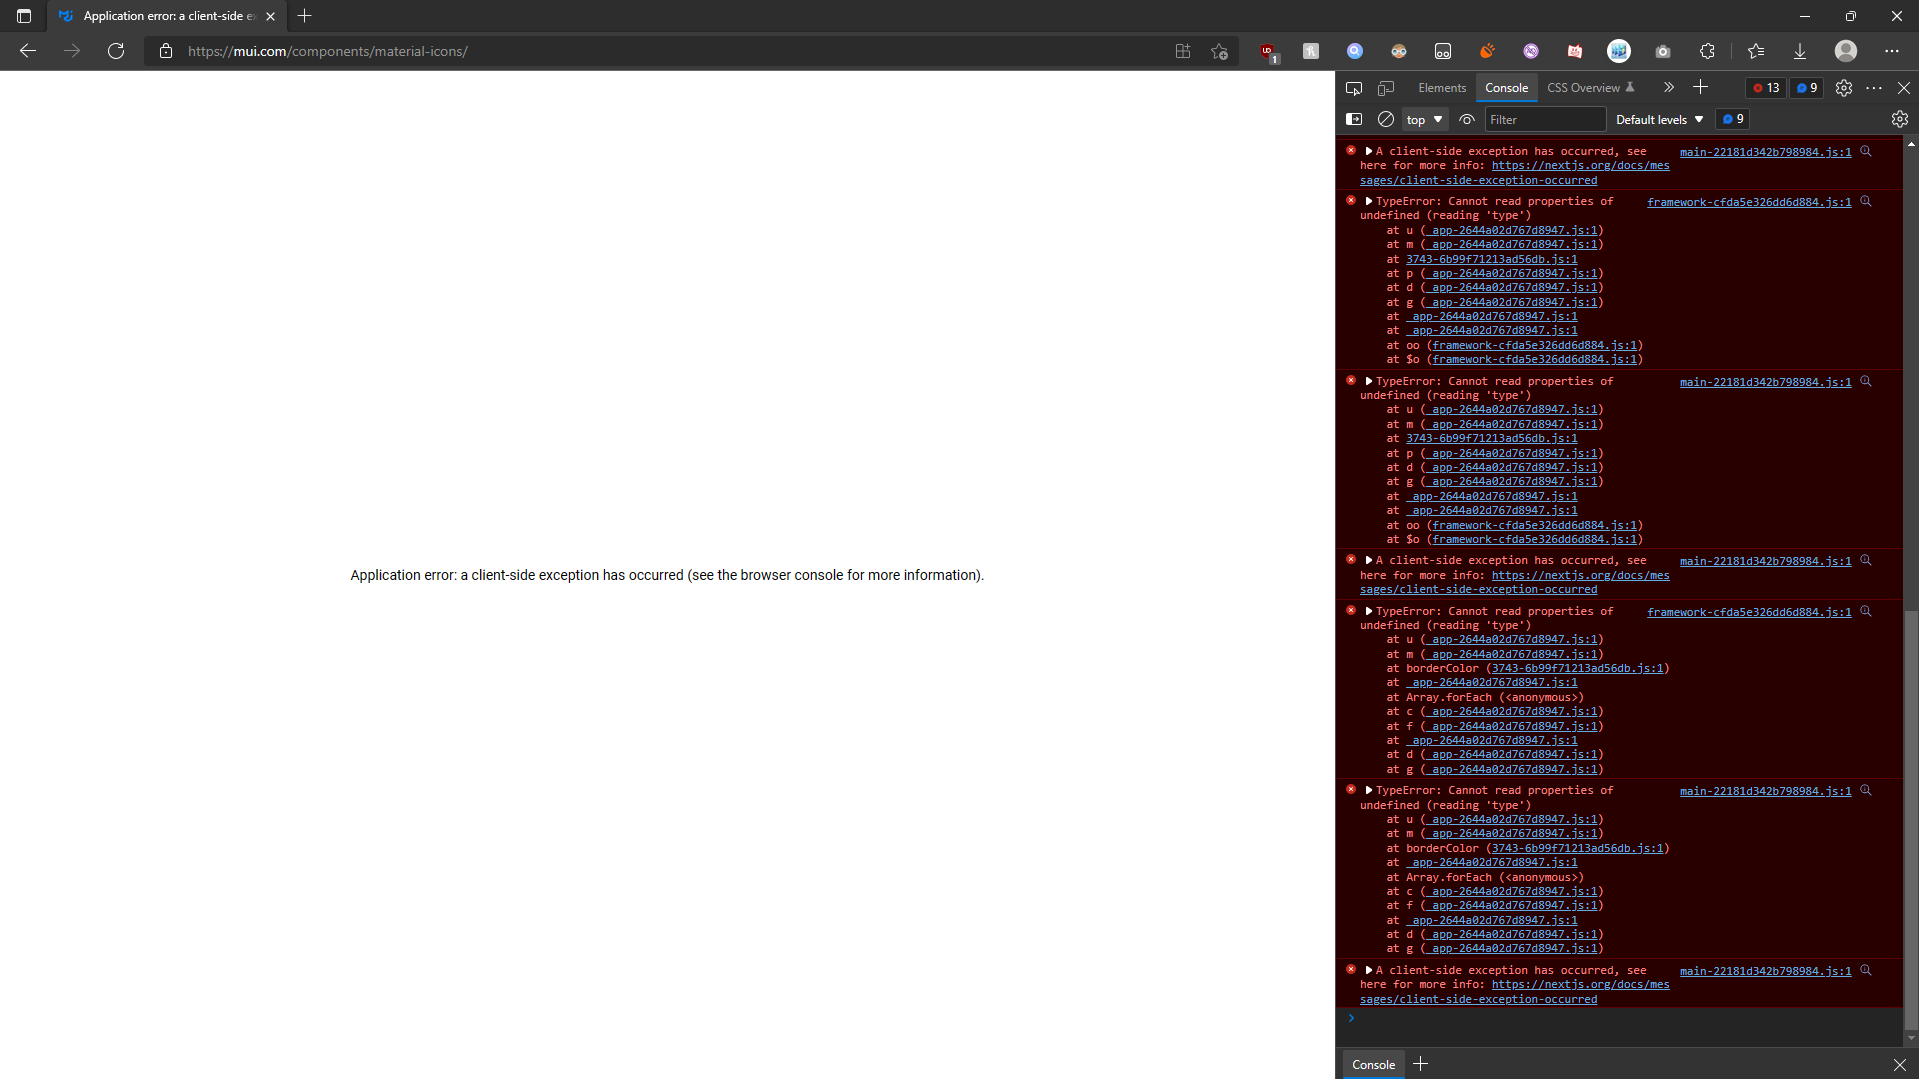The height and width of the screenshot is (1079, 1919).
Task: Reload the mui.com page
Action: pyautogui.click(x=116, y=51)
